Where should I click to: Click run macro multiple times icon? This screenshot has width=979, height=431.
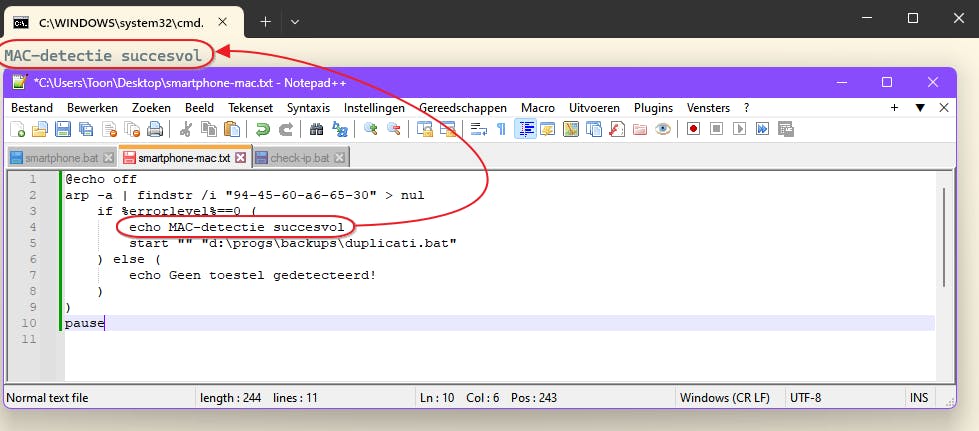click(x=762, y=129)
